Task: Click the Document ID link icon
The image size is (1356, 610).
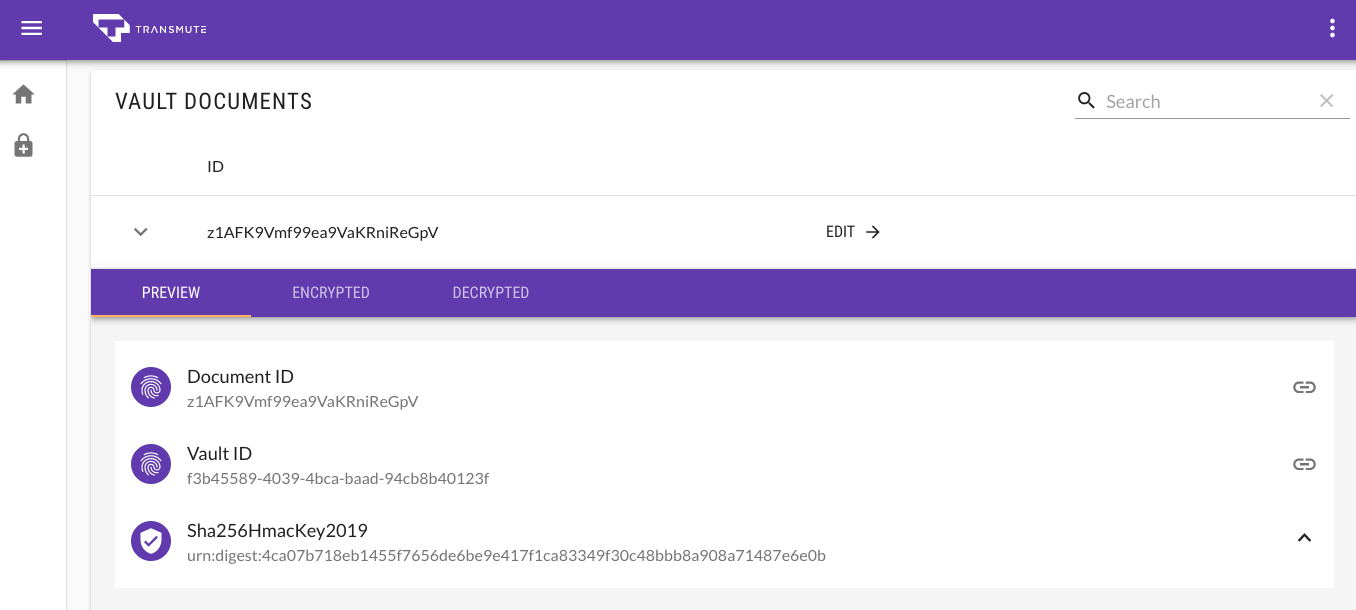Action: [x=1304, y=387]
